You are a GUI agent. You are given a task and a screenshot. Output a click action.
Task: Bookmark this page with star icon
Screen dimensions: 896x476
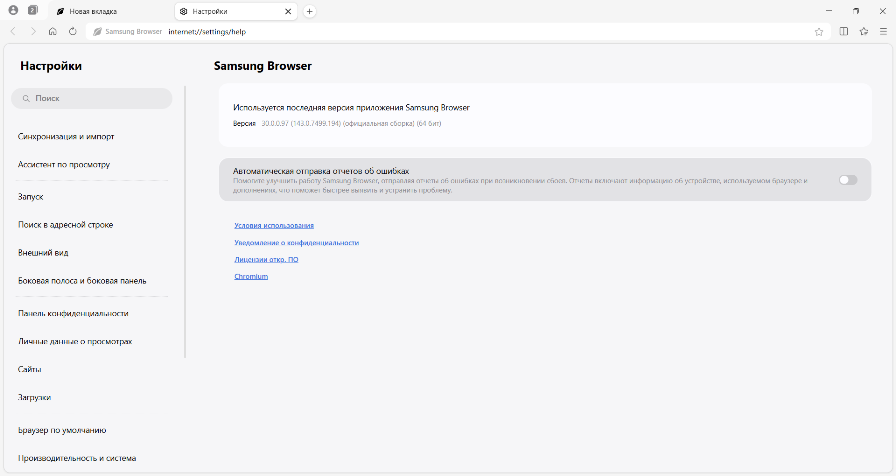click(x=819, y=32)
